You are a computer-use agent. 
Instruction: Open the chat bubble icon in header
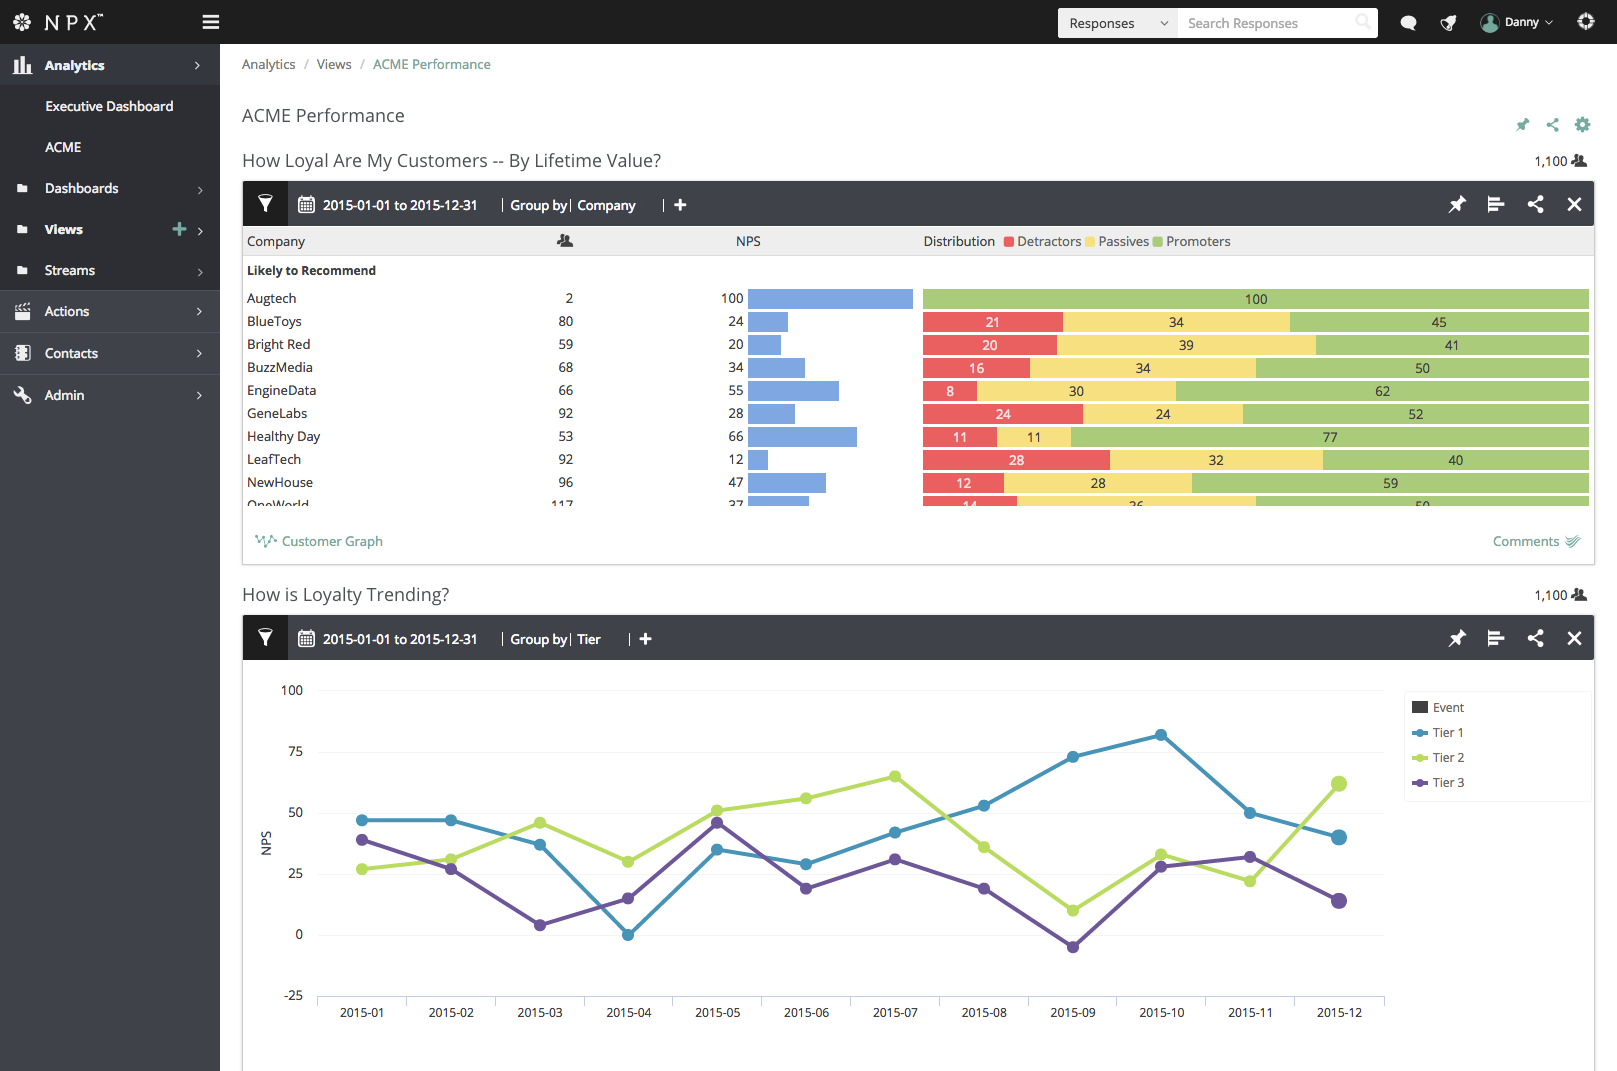tap(1408, 23)
